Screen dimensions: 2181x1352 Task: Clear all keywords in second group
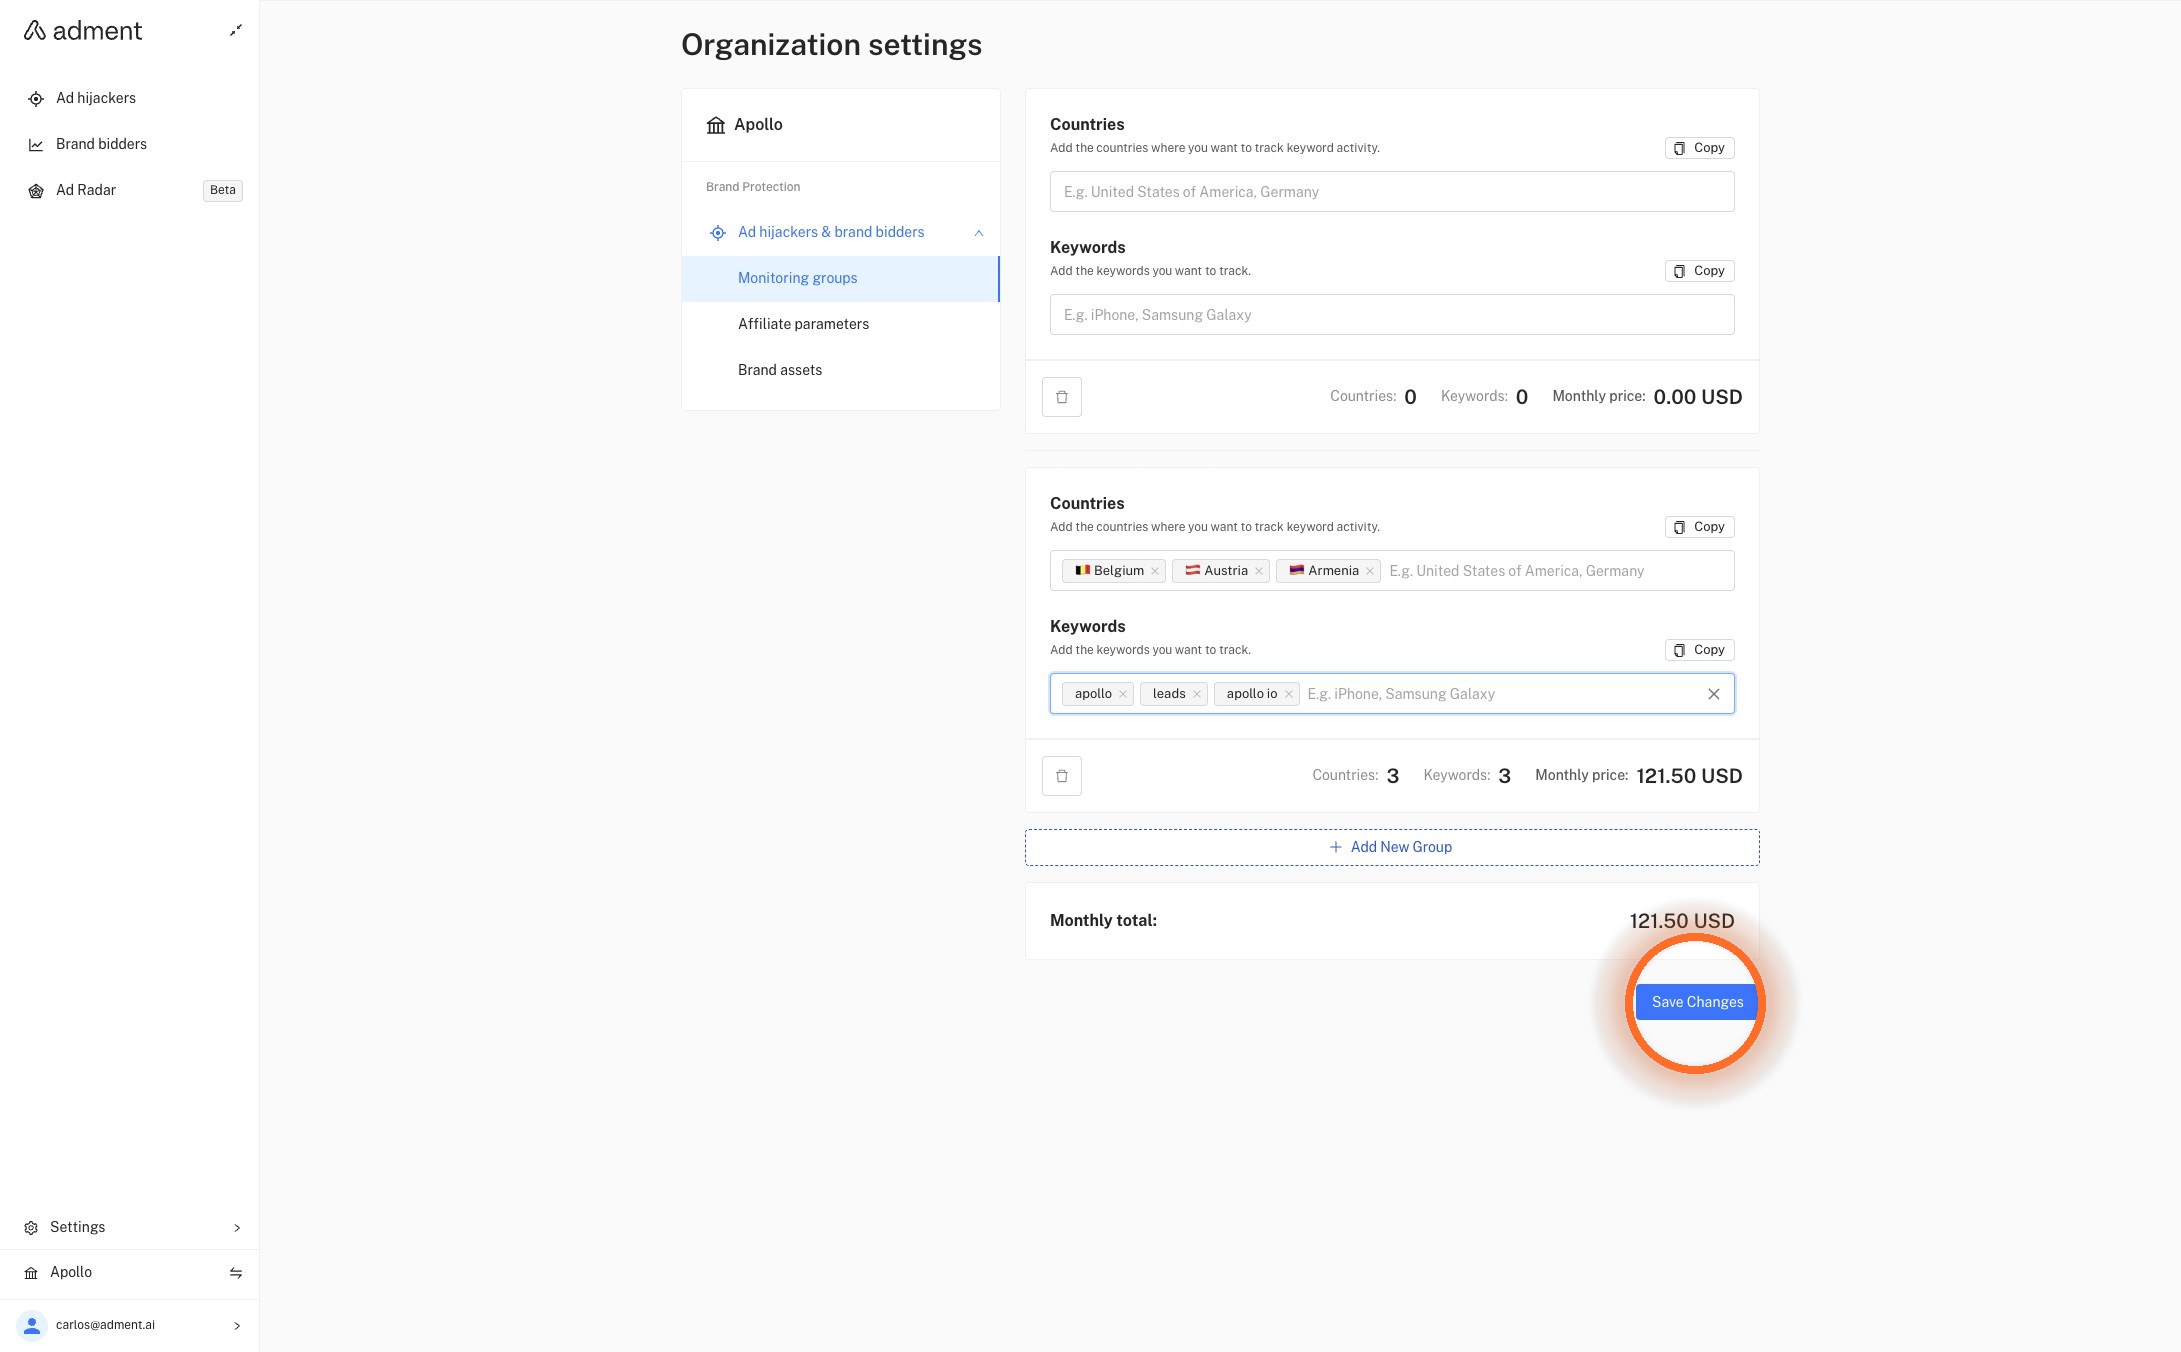[x=1714, y=694]
